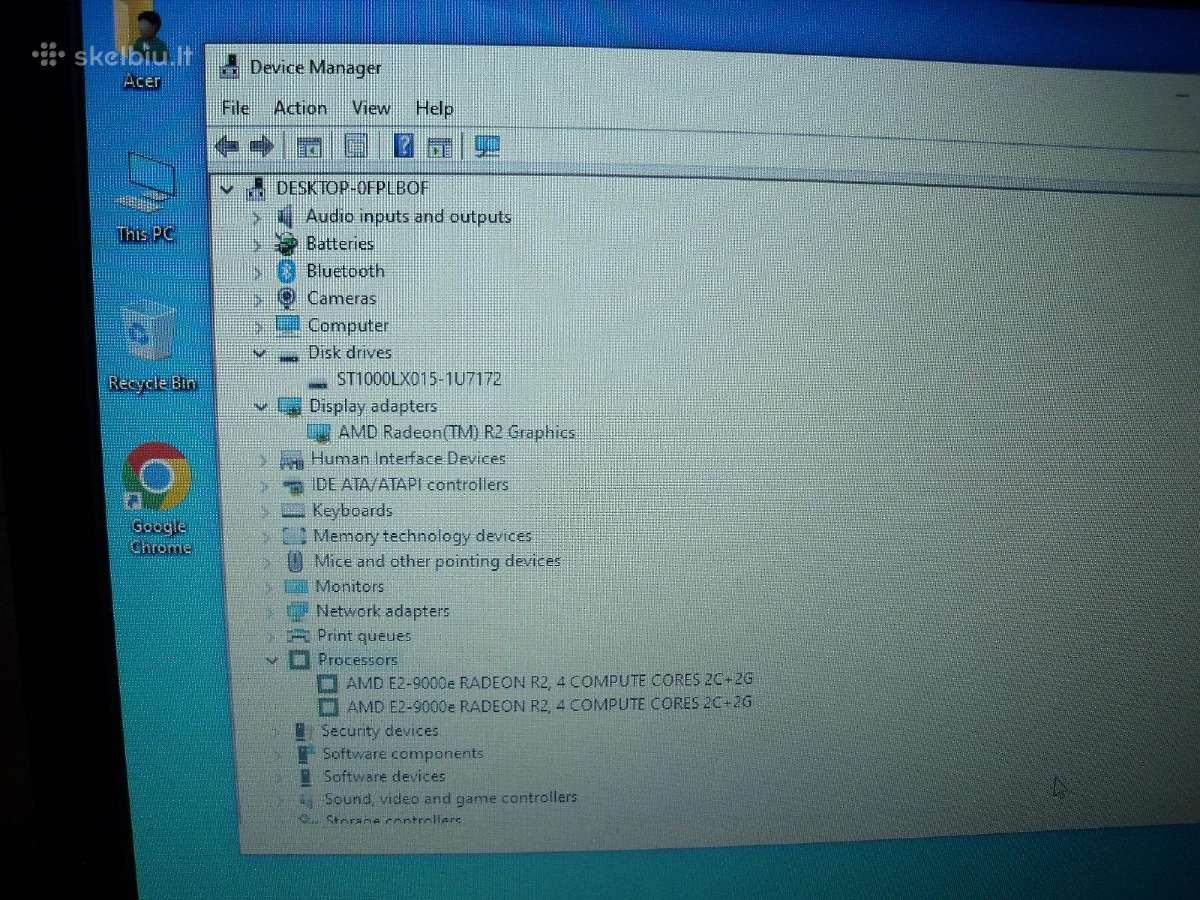Open the Action menu

[300, 108]
